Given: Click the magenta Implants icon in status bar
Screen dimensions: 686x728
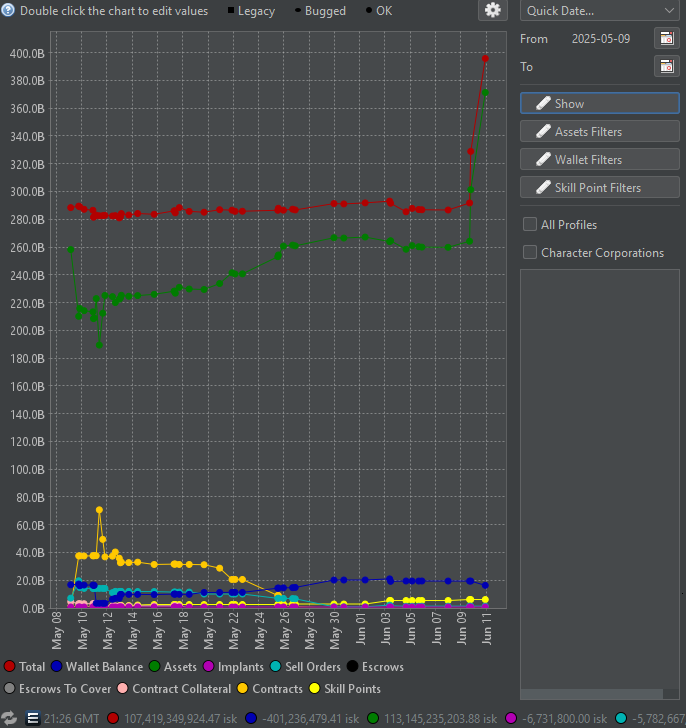Looking at the screenshot, I should click(511, 718).
